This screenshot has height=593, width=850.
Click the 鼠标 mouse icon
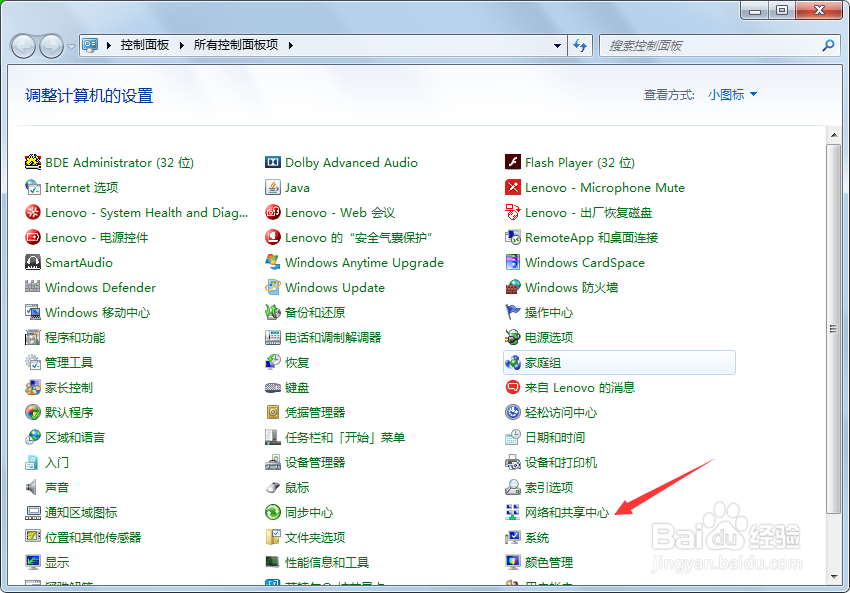[273, 487]
